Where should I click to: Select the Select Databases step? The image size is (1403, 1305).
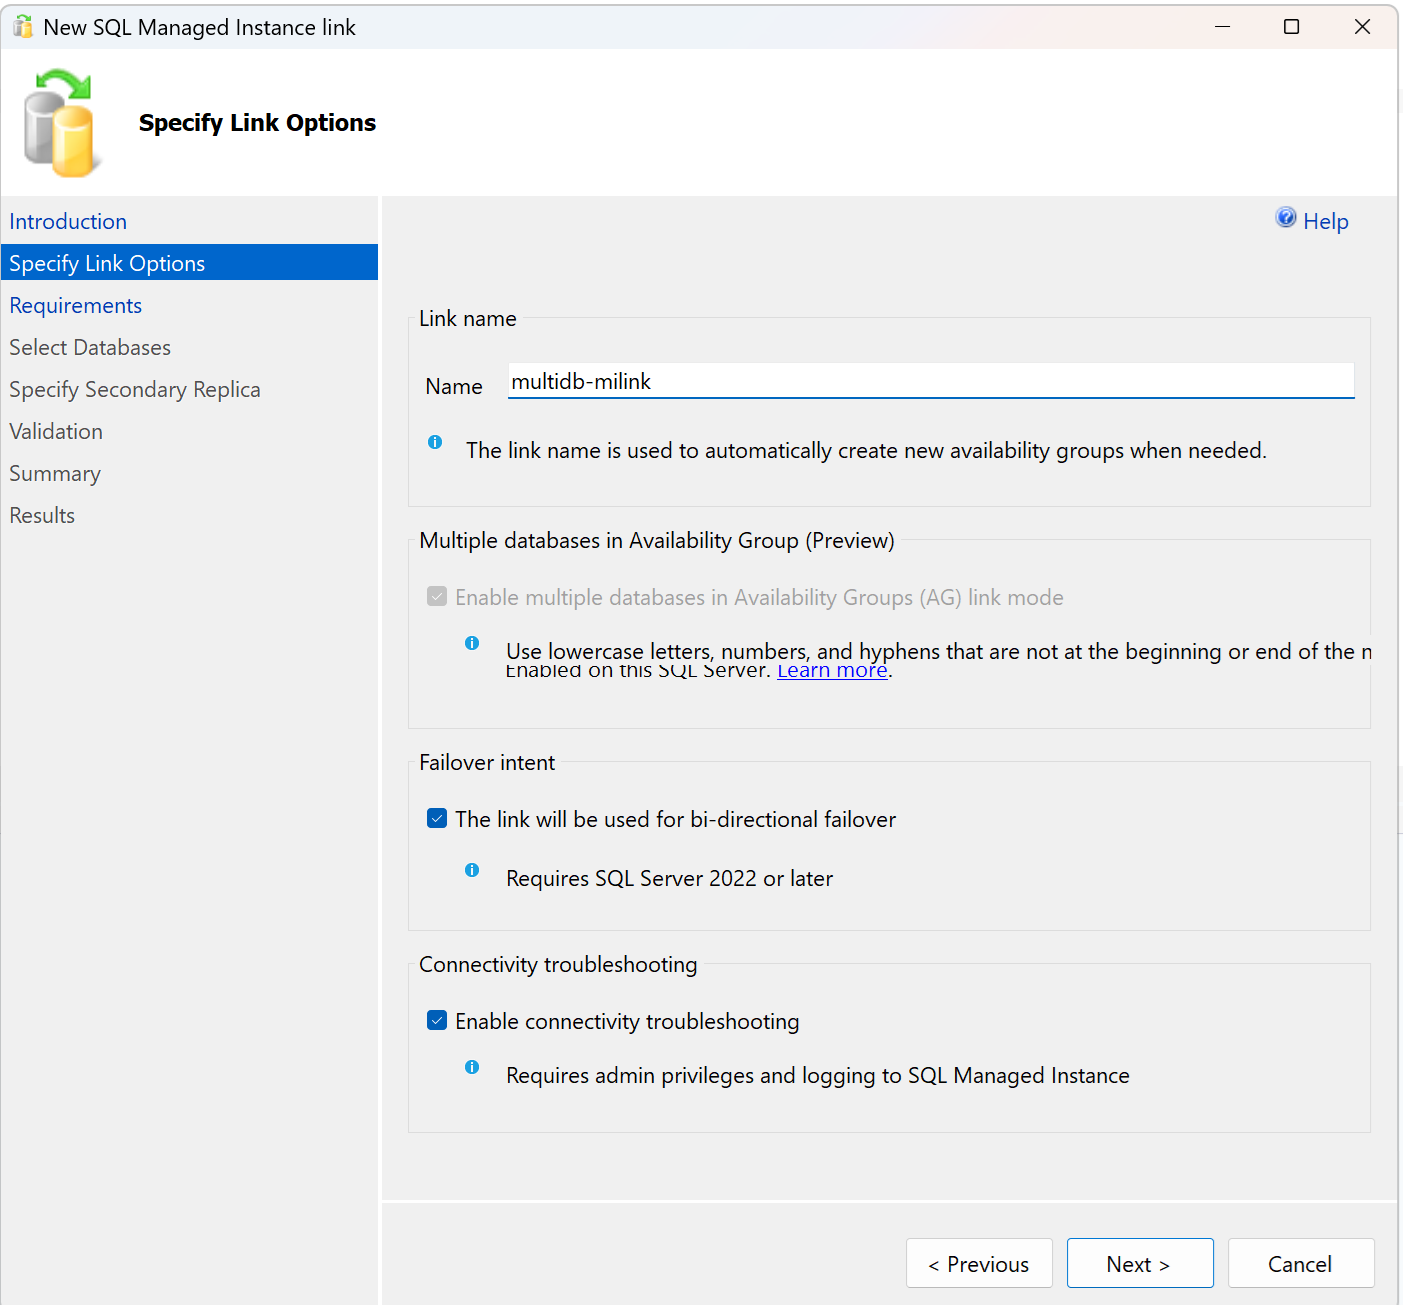[90, 347]
